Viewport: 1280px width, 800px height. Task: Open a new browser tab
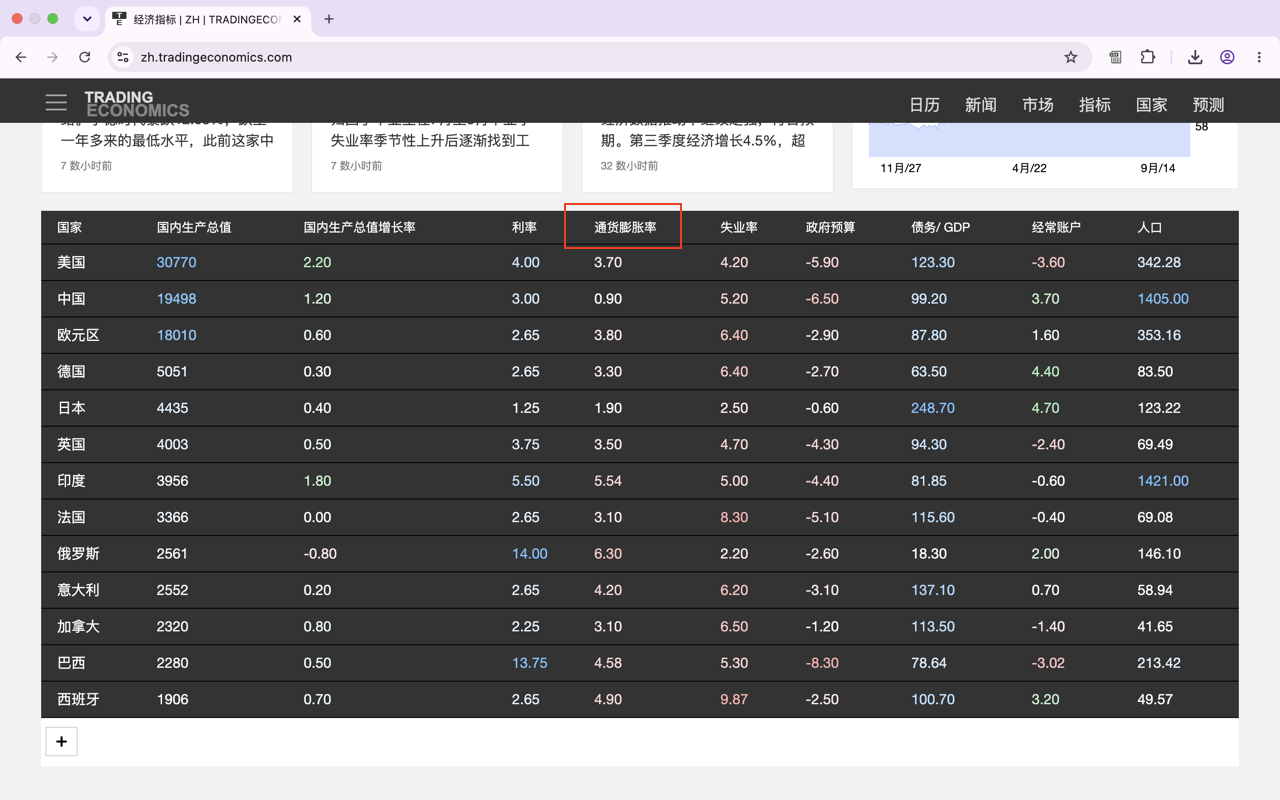[x=329, y=19]
